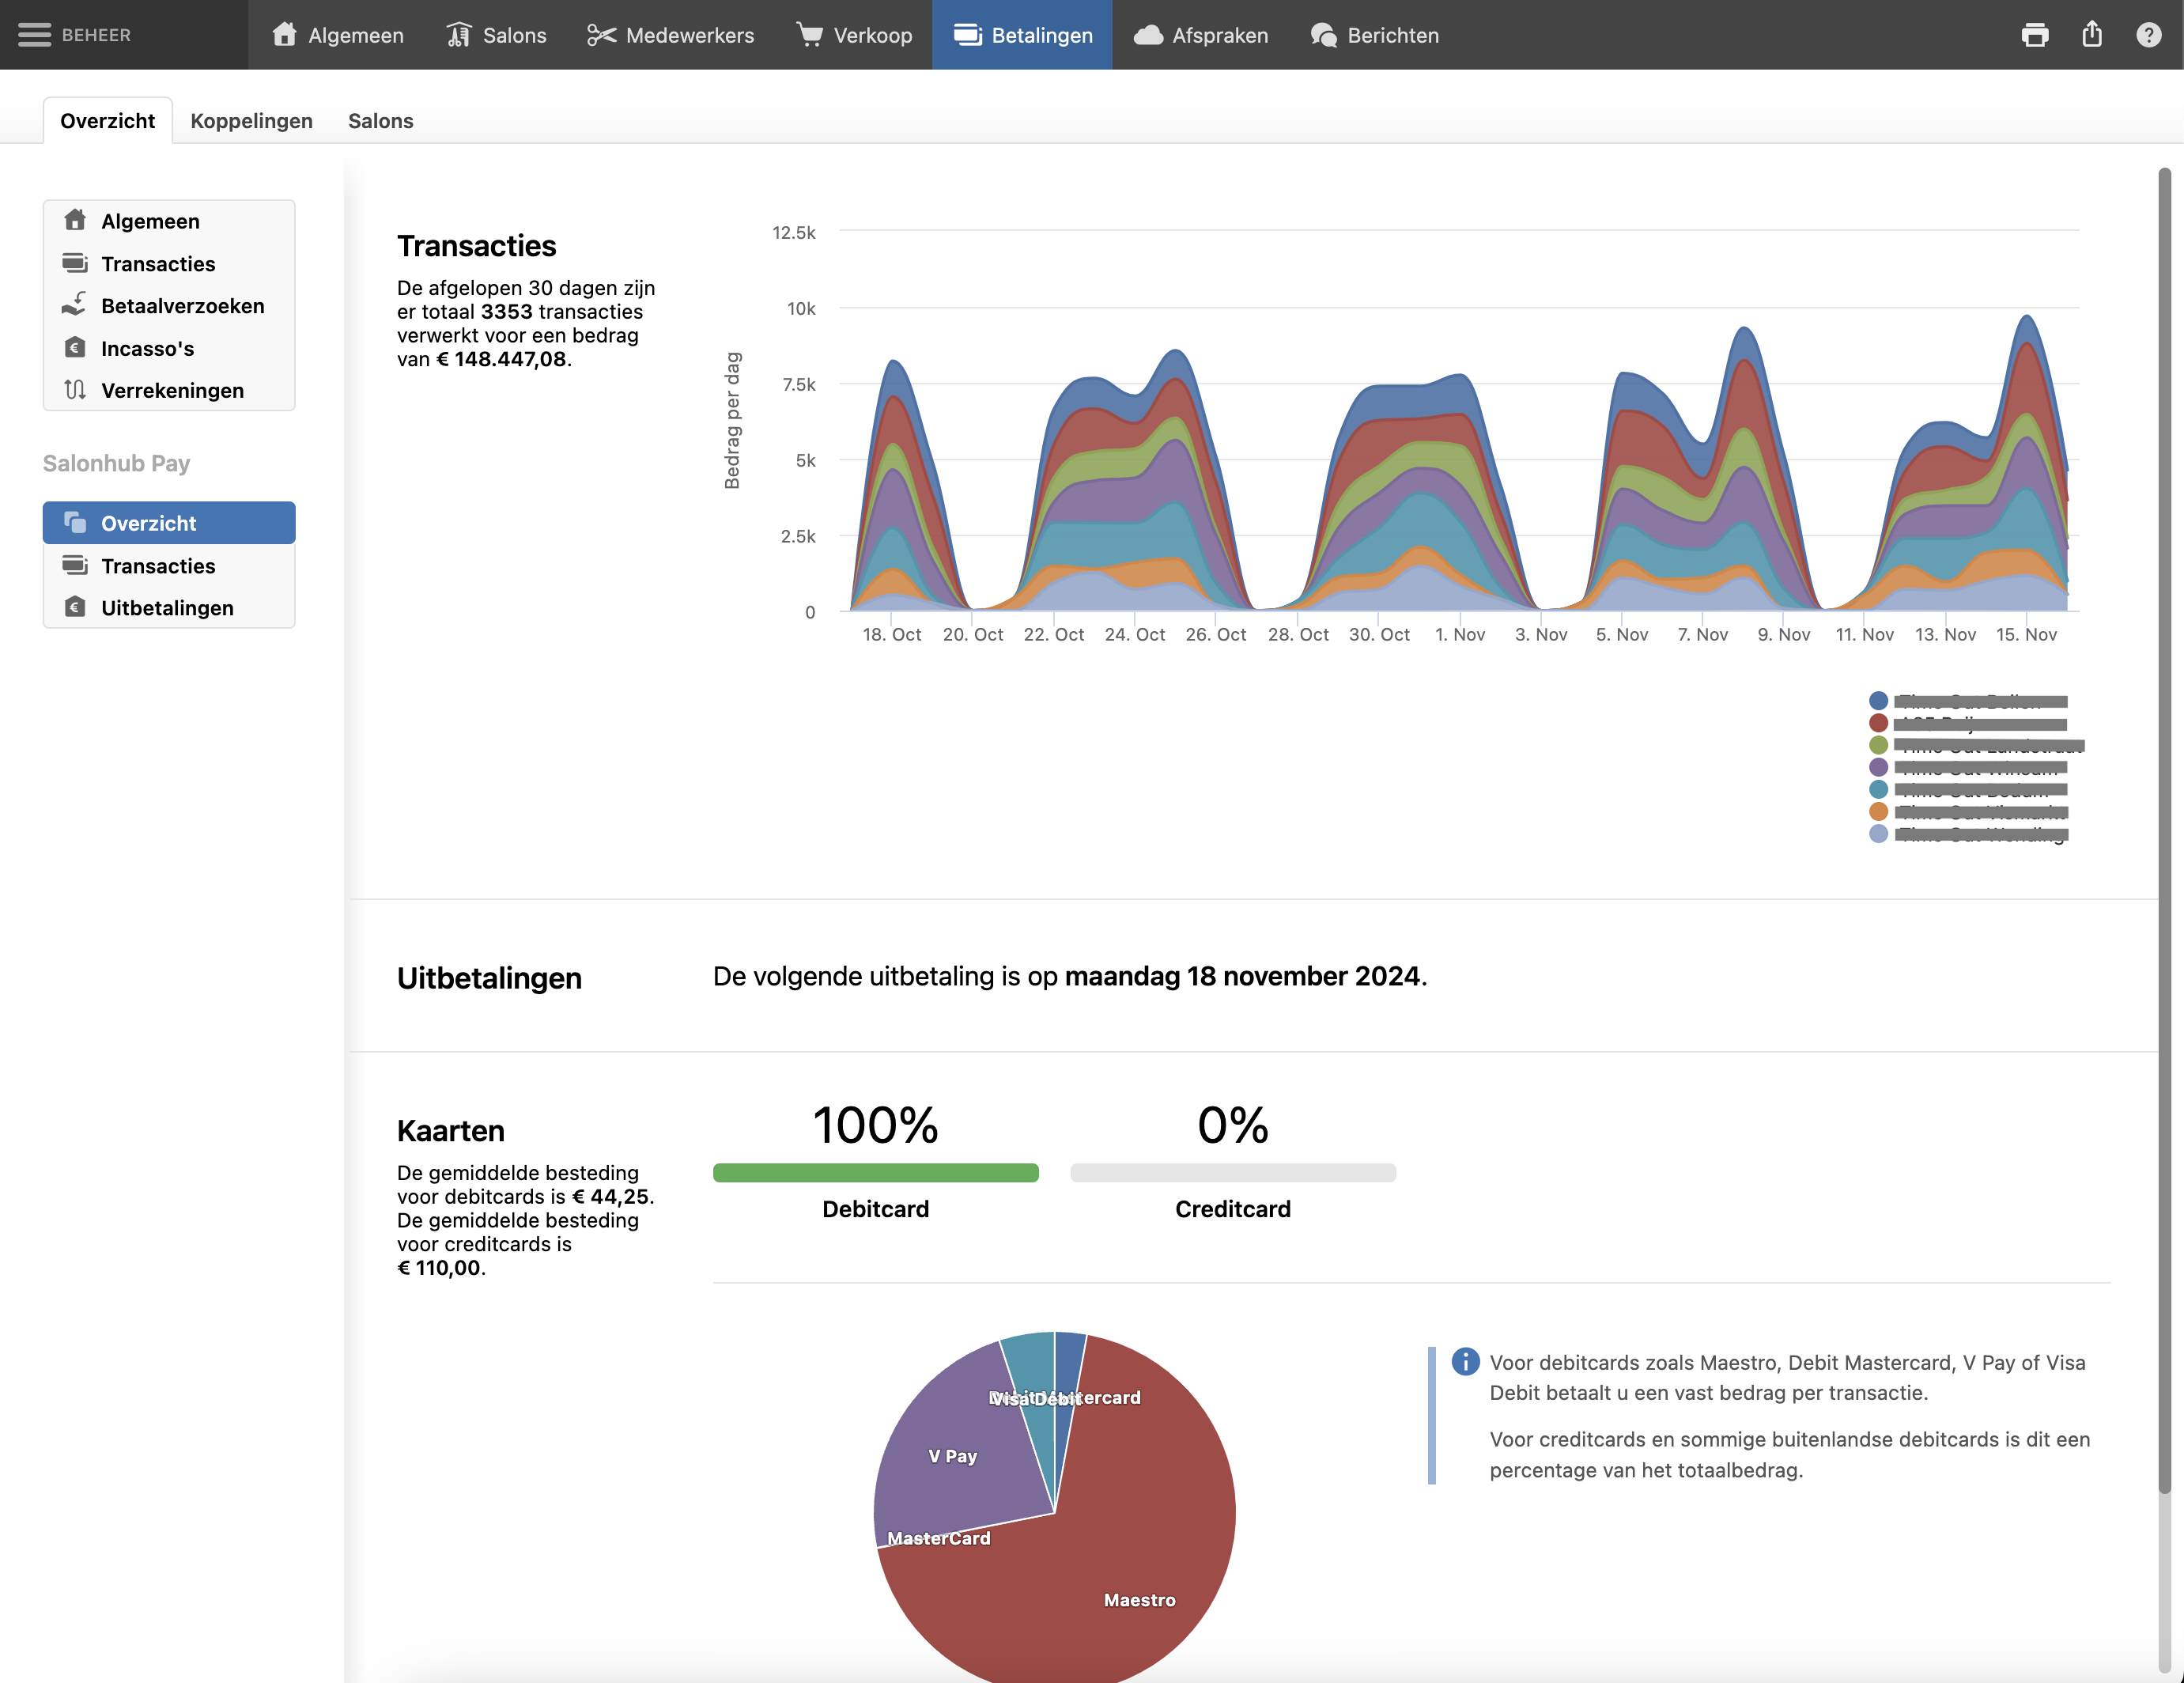Click the Uitbetalingen euro icon in sidebar
The width and height of the screenshot is (2184, 1683).
[x=75, y=607]
